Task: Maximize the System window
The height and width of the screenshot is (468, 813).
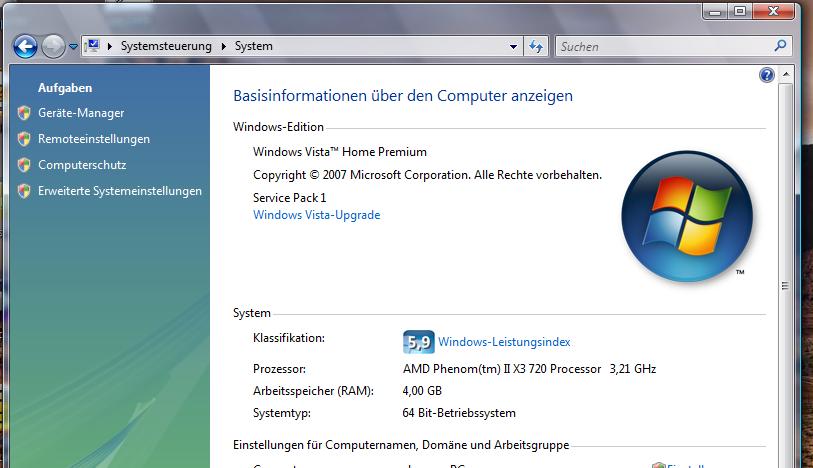Action: (x=740, y=11)
